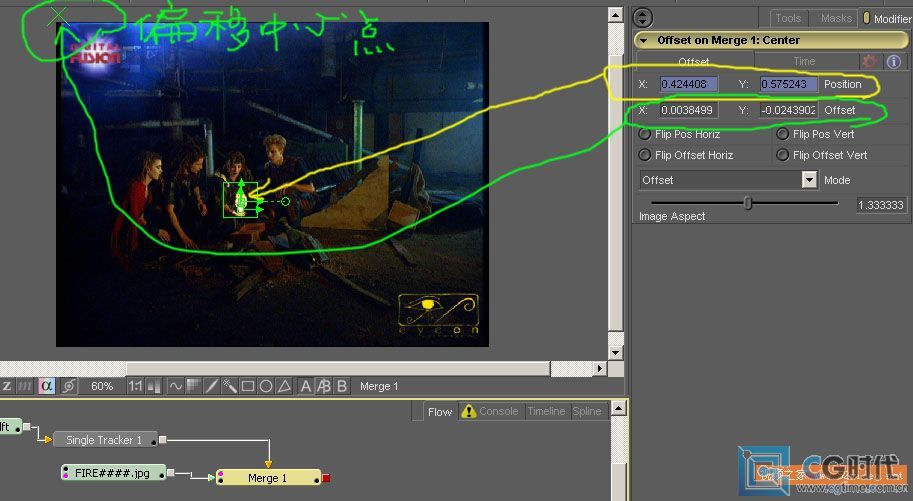Open the blue info icon

tap(894, 61)
